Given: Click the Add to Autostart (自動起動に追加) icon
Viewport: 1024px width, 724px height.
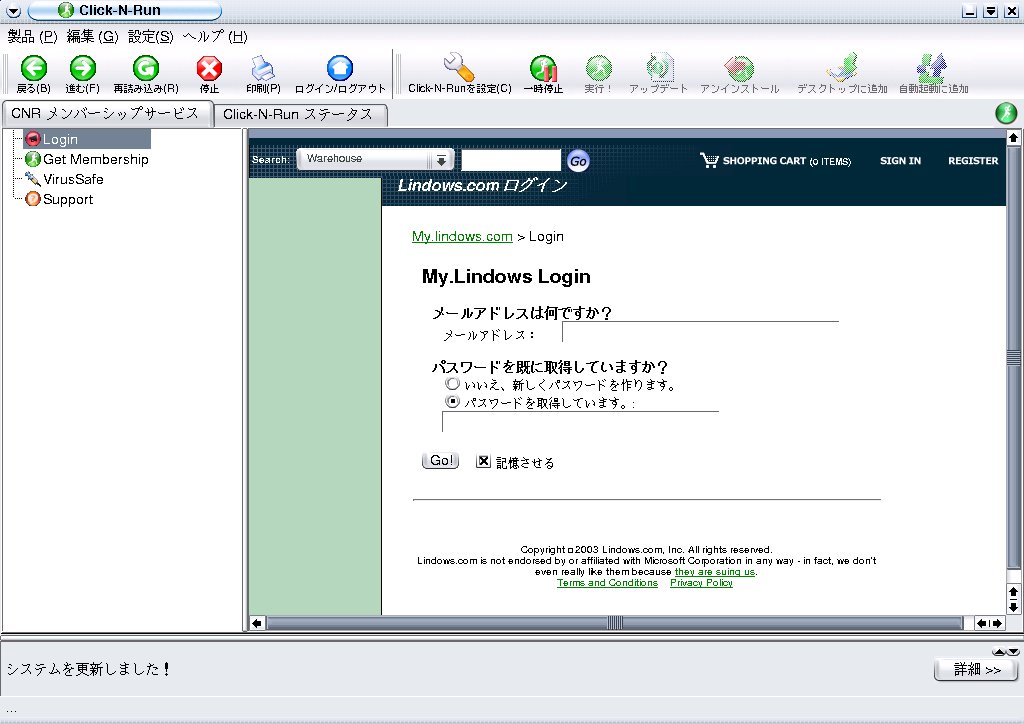Looking at the screenshot, I should pyautogui.click(x=932, y=67).
